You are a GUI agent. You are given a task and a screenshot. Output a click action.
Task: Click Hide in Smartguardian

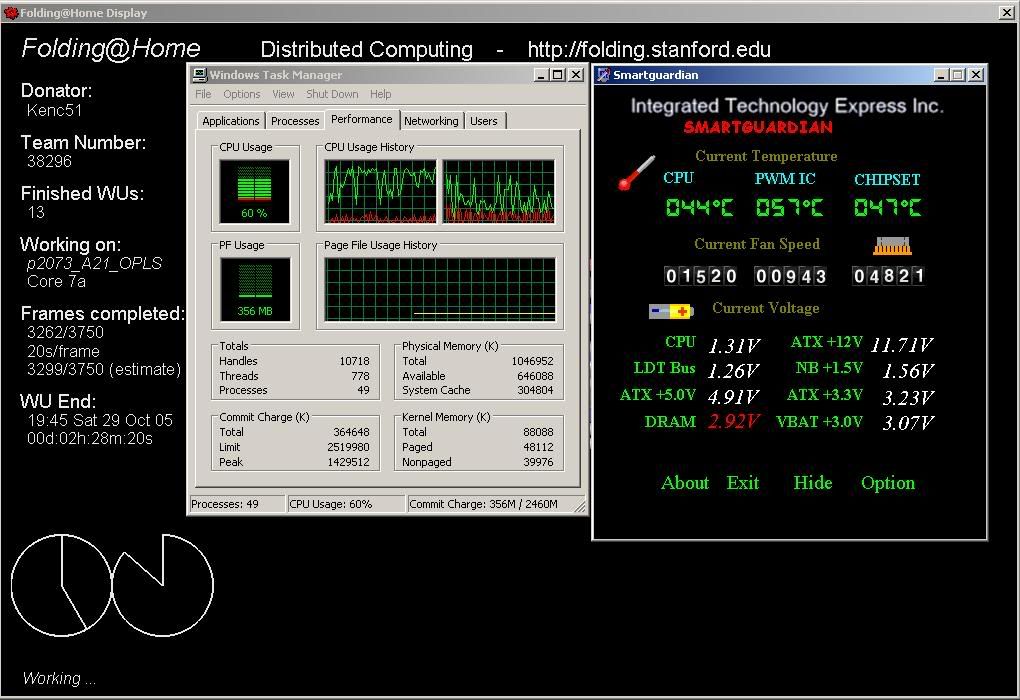click(812, 483)
